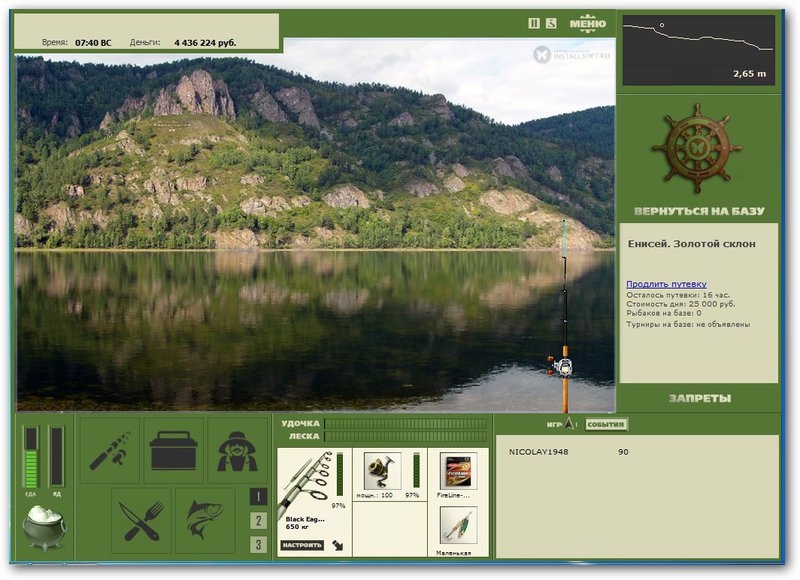
Task: Open the tackle box icon
Action: [173, 450]
